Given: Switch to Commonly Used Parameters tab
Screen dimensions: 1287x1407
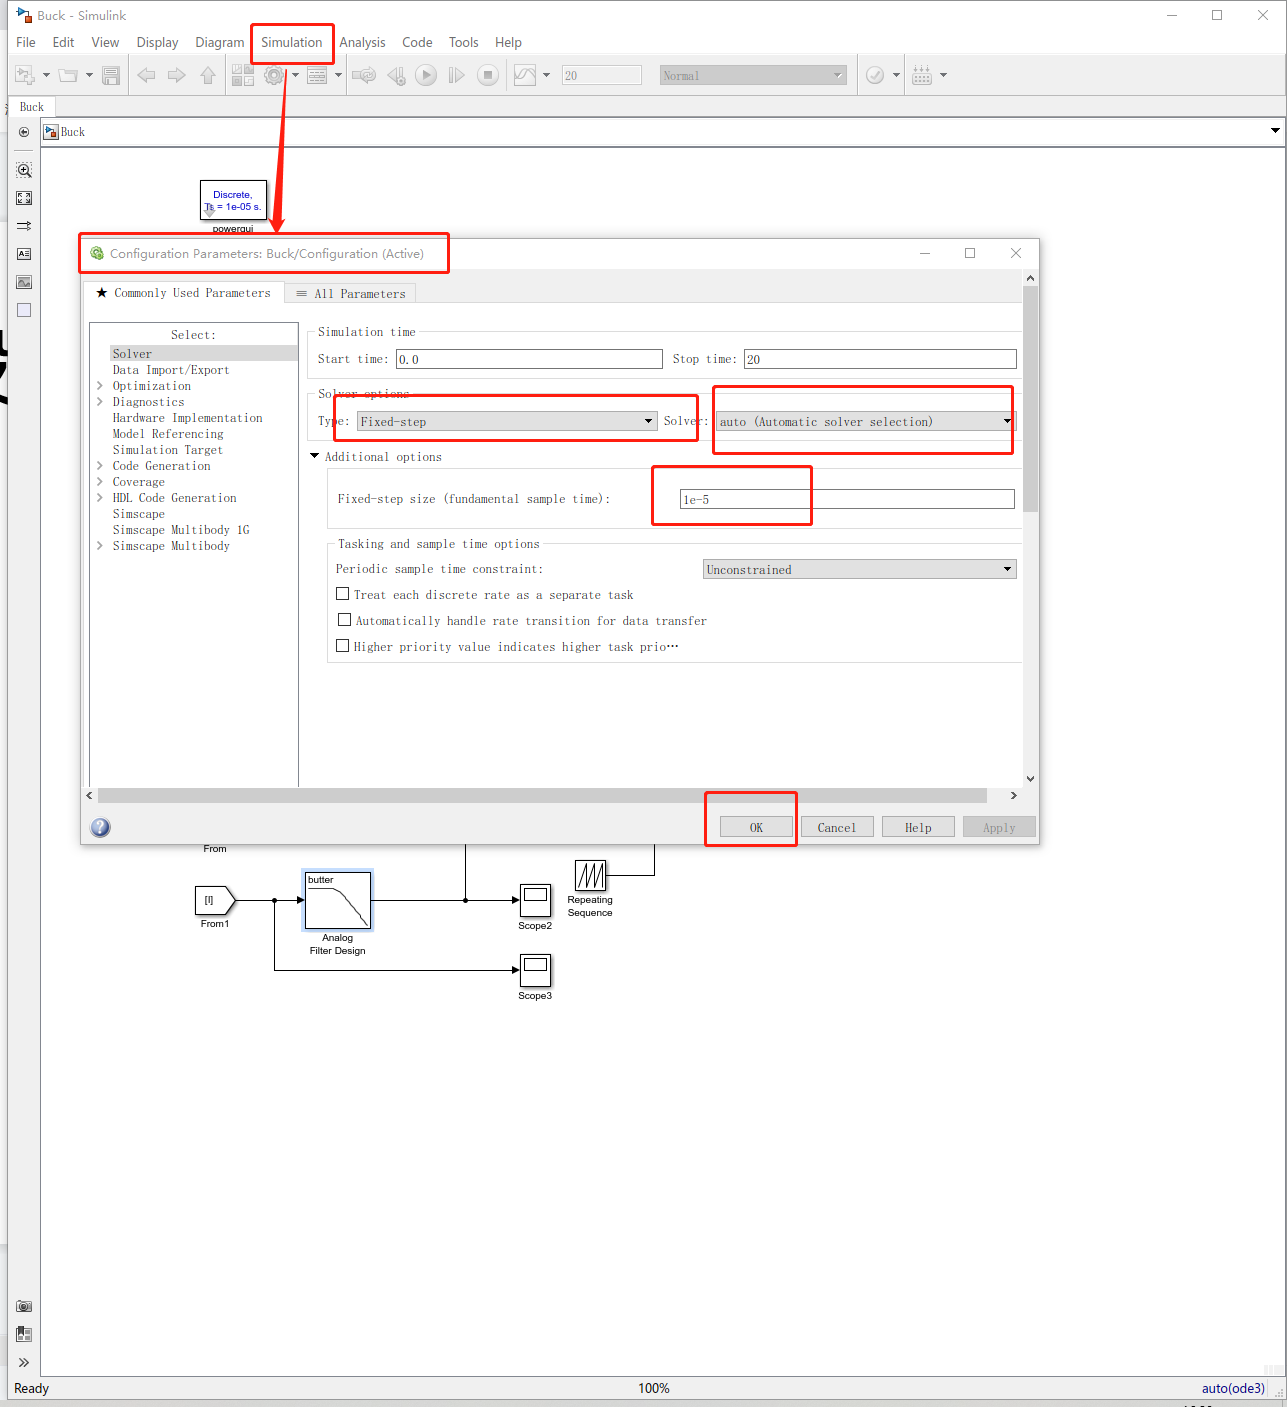Looking at the screenshot, I should (183, 293).
